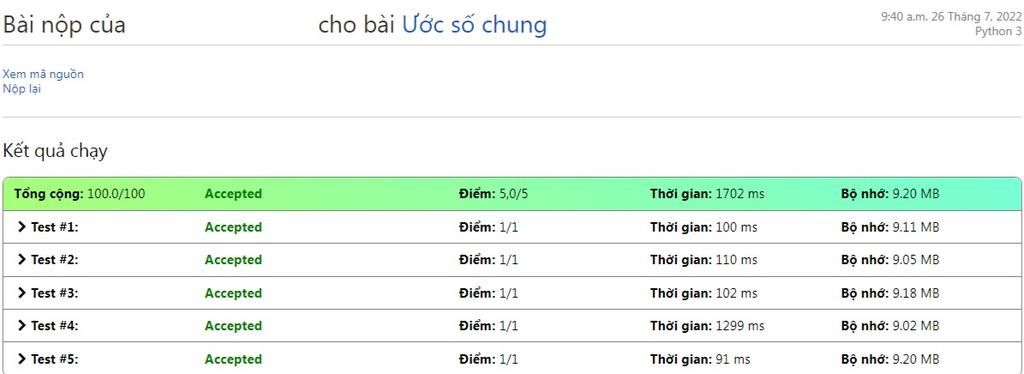Click the Điểm 5,0/5 total score
The width and height of the screenshot is (1024, 374).
(494, 194)
